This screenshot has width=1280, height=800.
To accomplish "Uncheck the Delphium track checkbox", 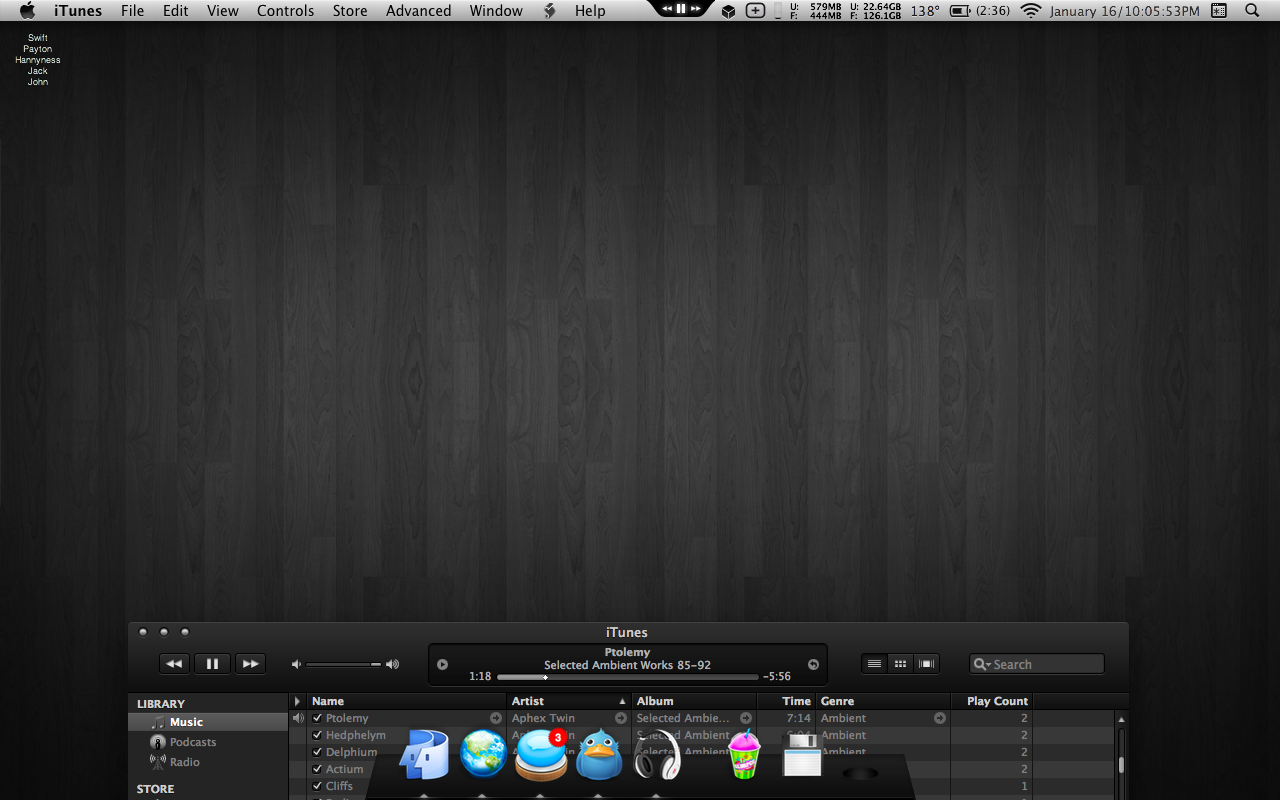I will coord(317,752).
